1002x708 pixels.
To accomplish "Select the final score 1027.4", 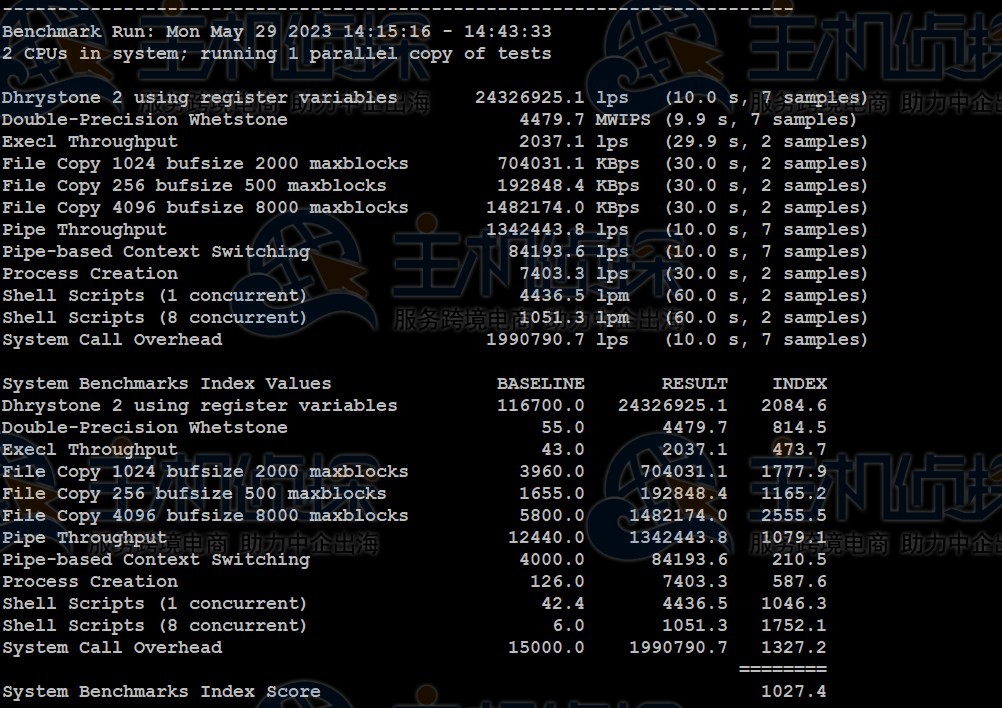I will pos(793,692).
